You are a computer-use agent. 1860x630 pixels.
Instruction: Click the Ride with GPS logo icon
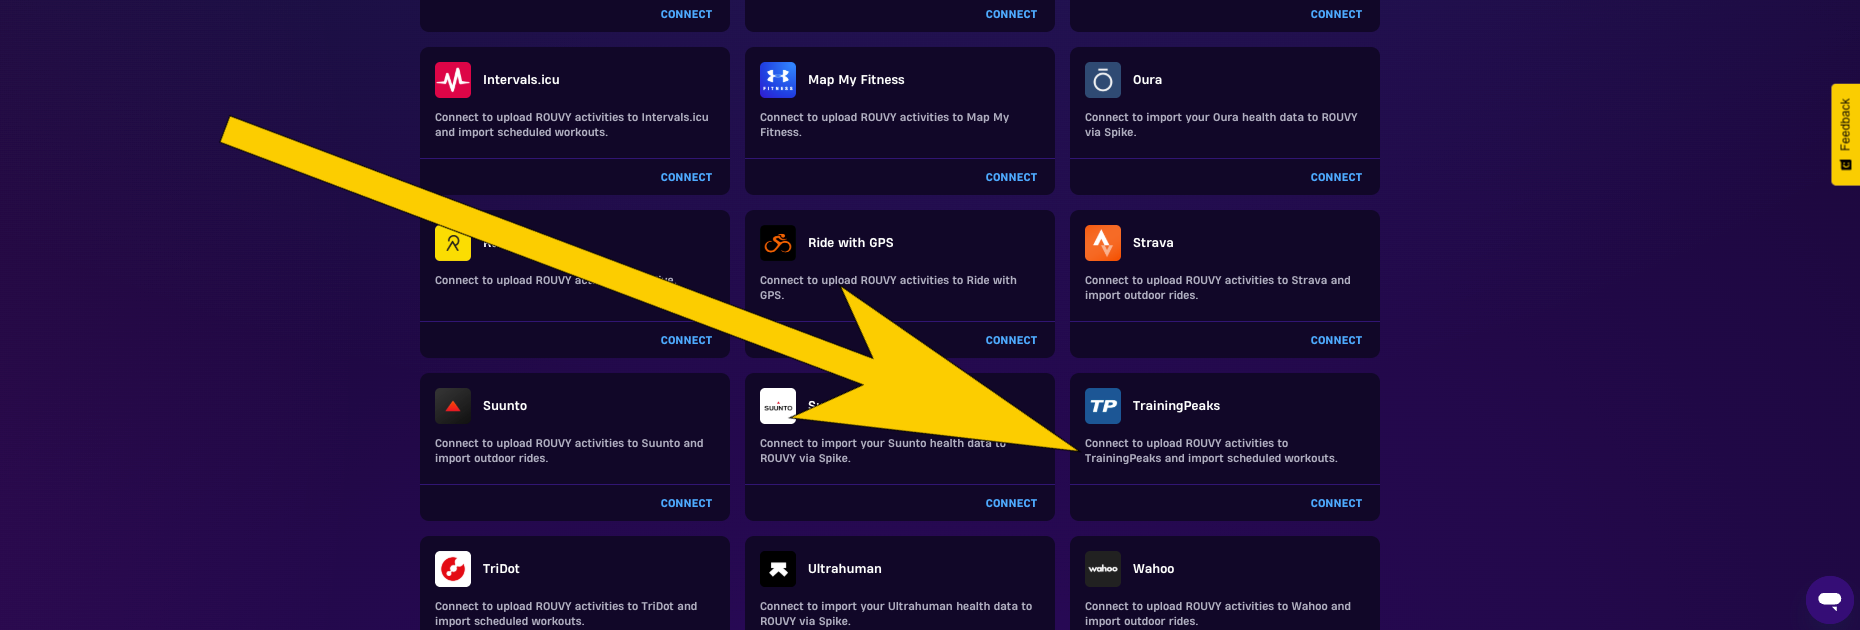[778, 243]
